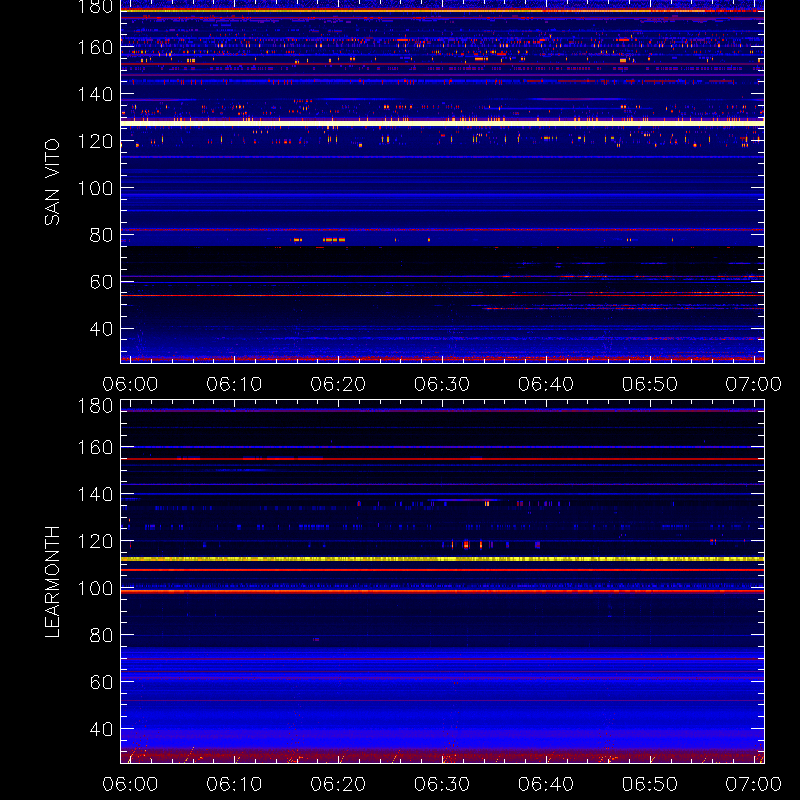Select the 80 frequency label on San Vito plot
800x800 pixels.
[101, 235]
